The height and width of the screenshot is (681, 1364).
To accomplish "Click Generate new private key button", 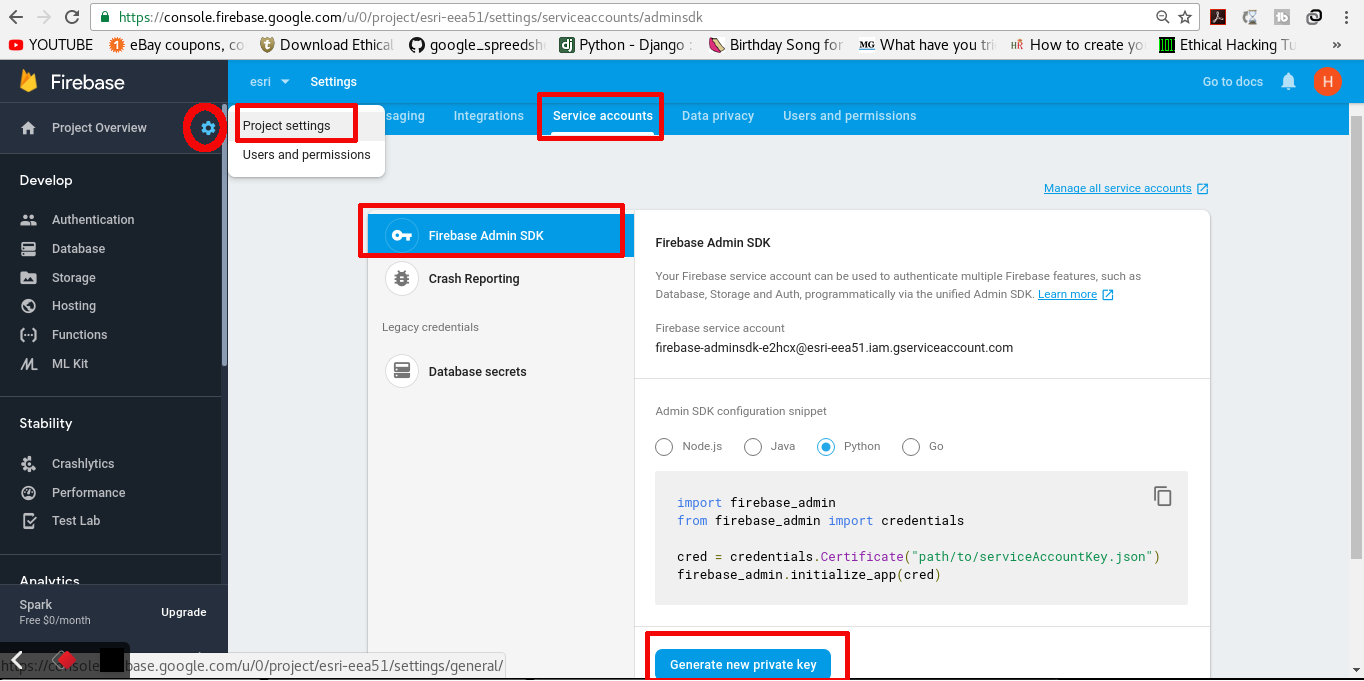I will (x=743, y=664).
